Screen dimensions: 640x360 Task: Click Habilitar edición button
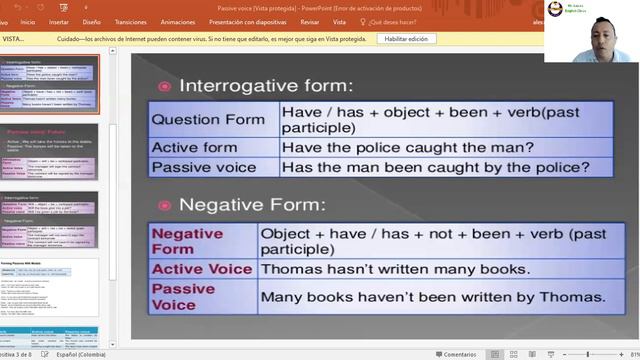[x=406, y=39]
